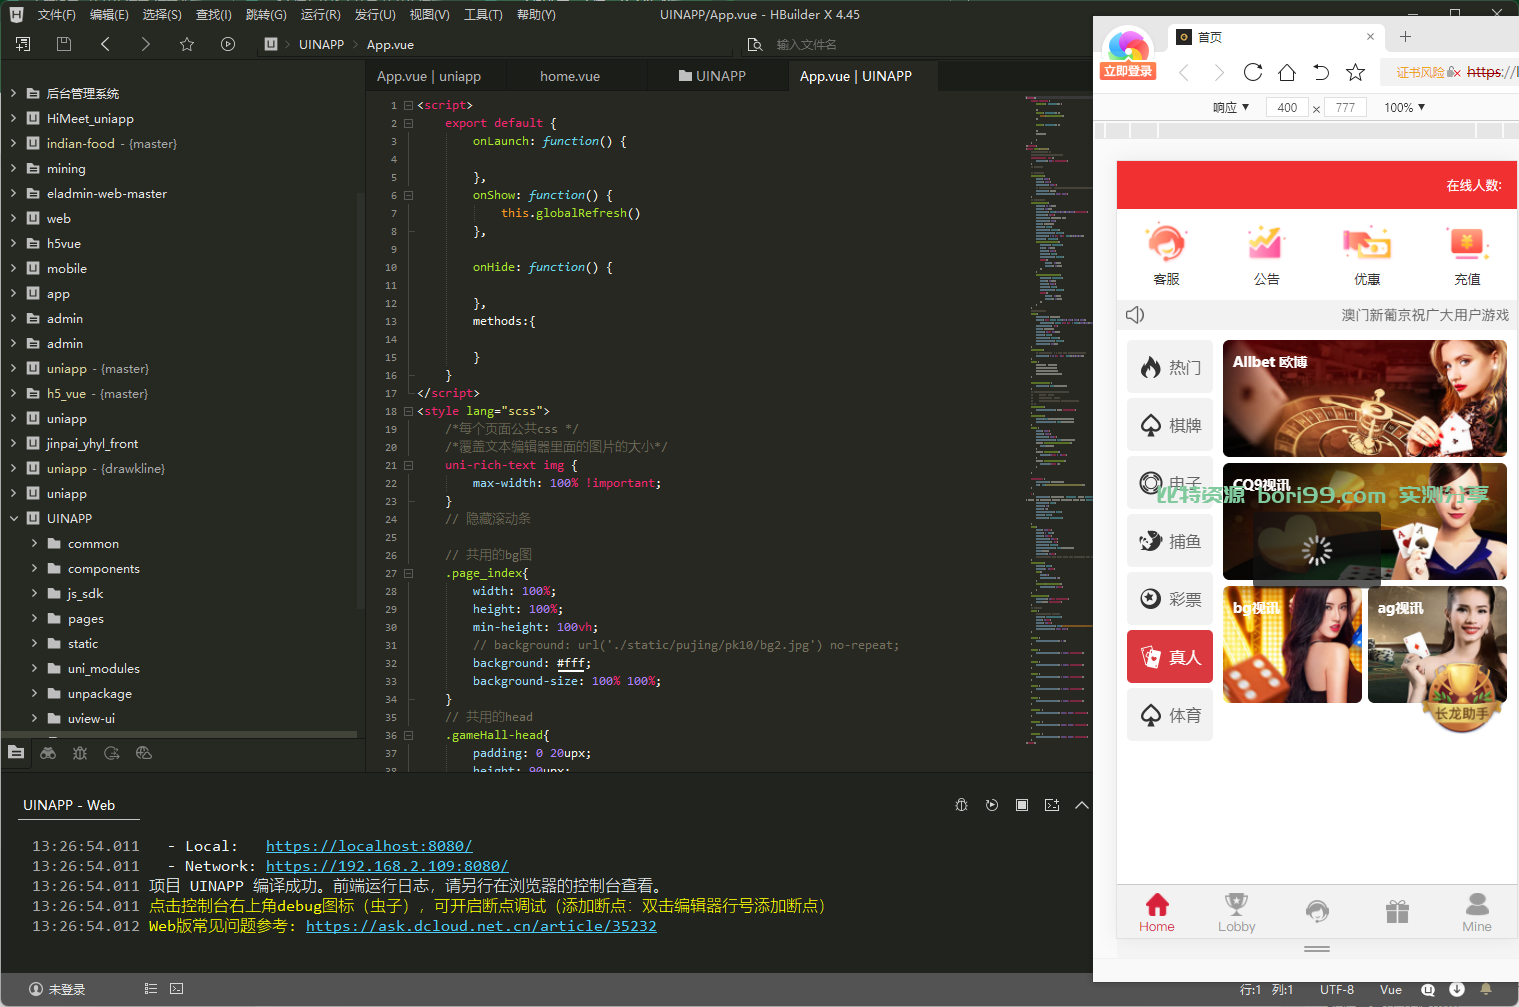The width and height of the screenshot is (1519, 1007).
Task: Click the speaker icon beside the announcement ticker
Action: pos(1135,315)
